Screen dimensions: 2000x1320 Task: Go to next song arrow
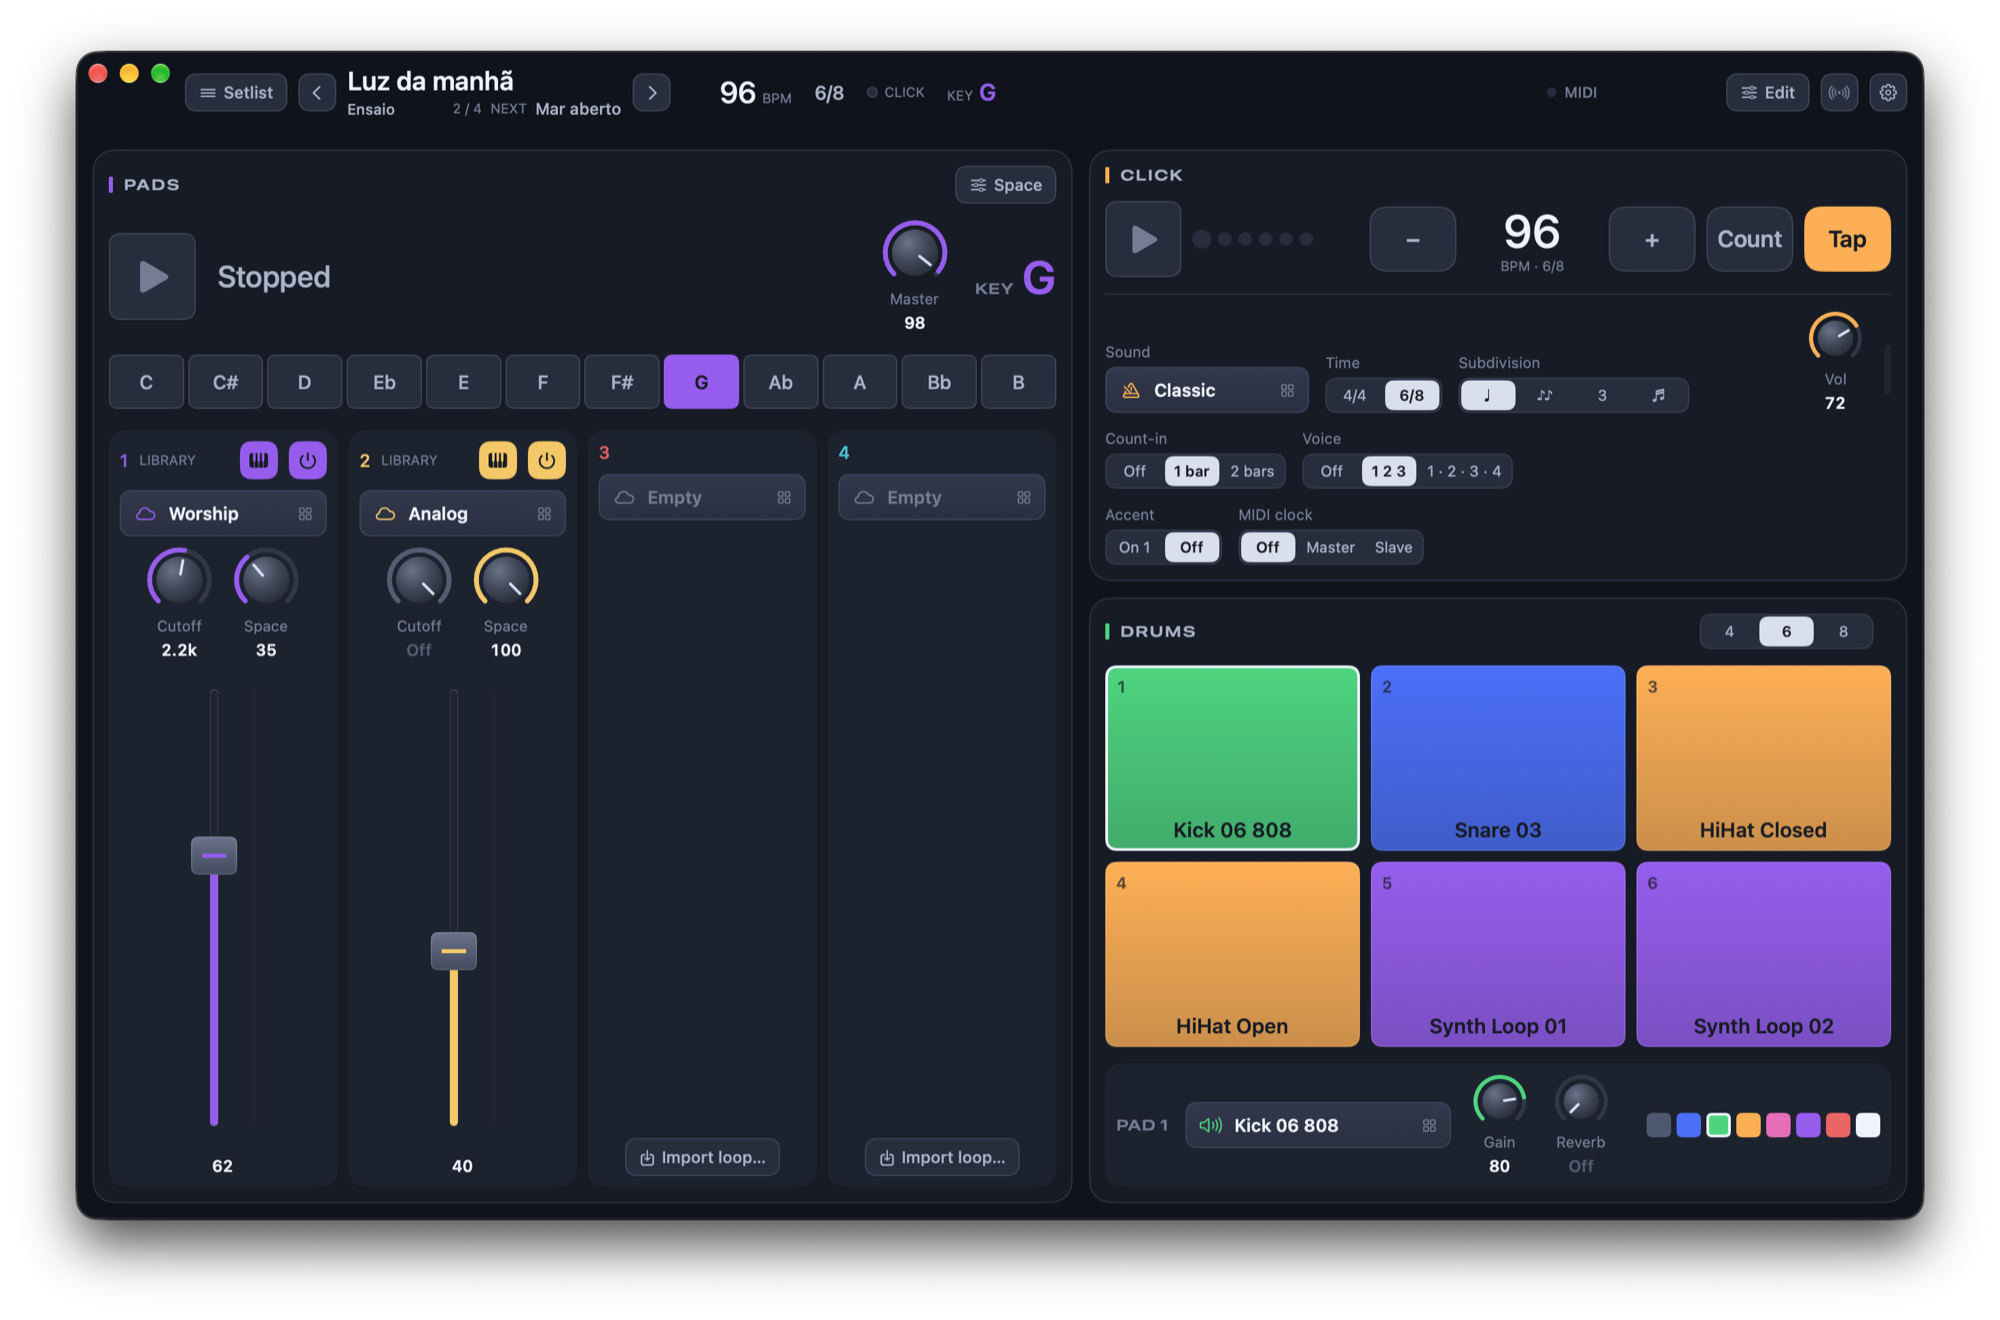click(652, 92)
